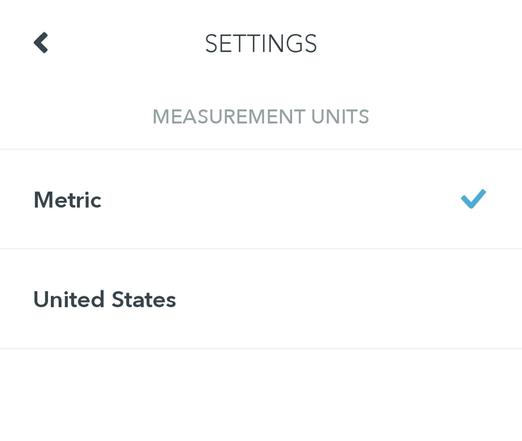Tap the blue checkmark beside Metric
Viewport: 522px width, 441px height.
pos(473,199)
